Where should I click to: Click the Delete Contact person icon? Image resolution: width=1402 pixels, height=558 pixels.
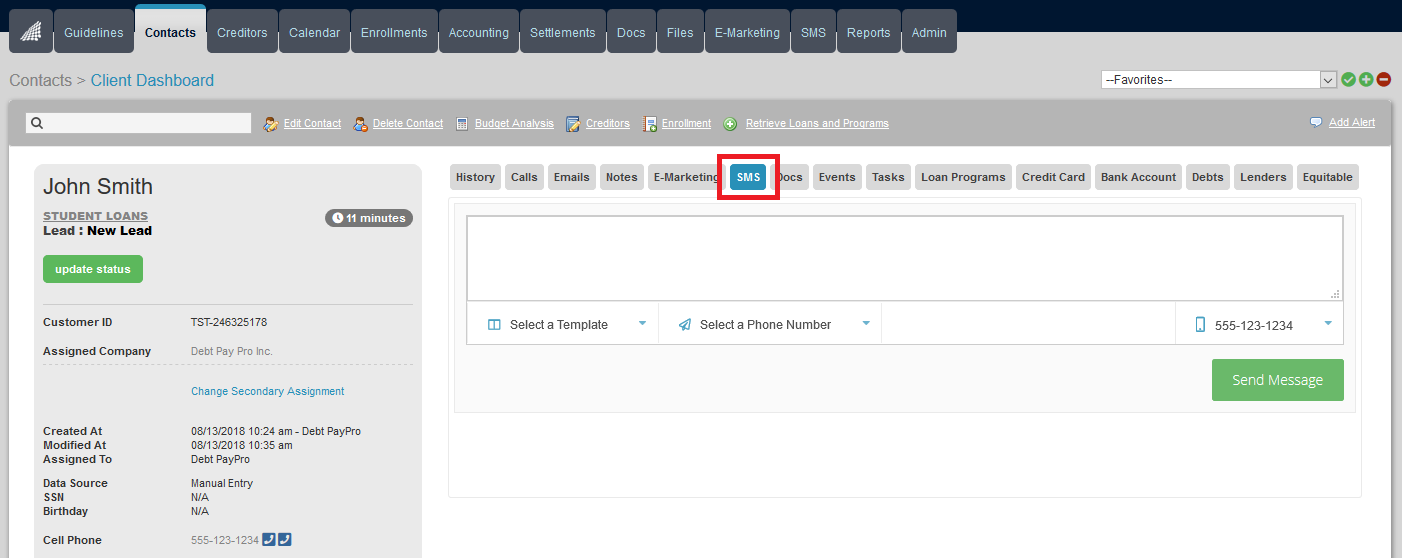tap(360, 124)
